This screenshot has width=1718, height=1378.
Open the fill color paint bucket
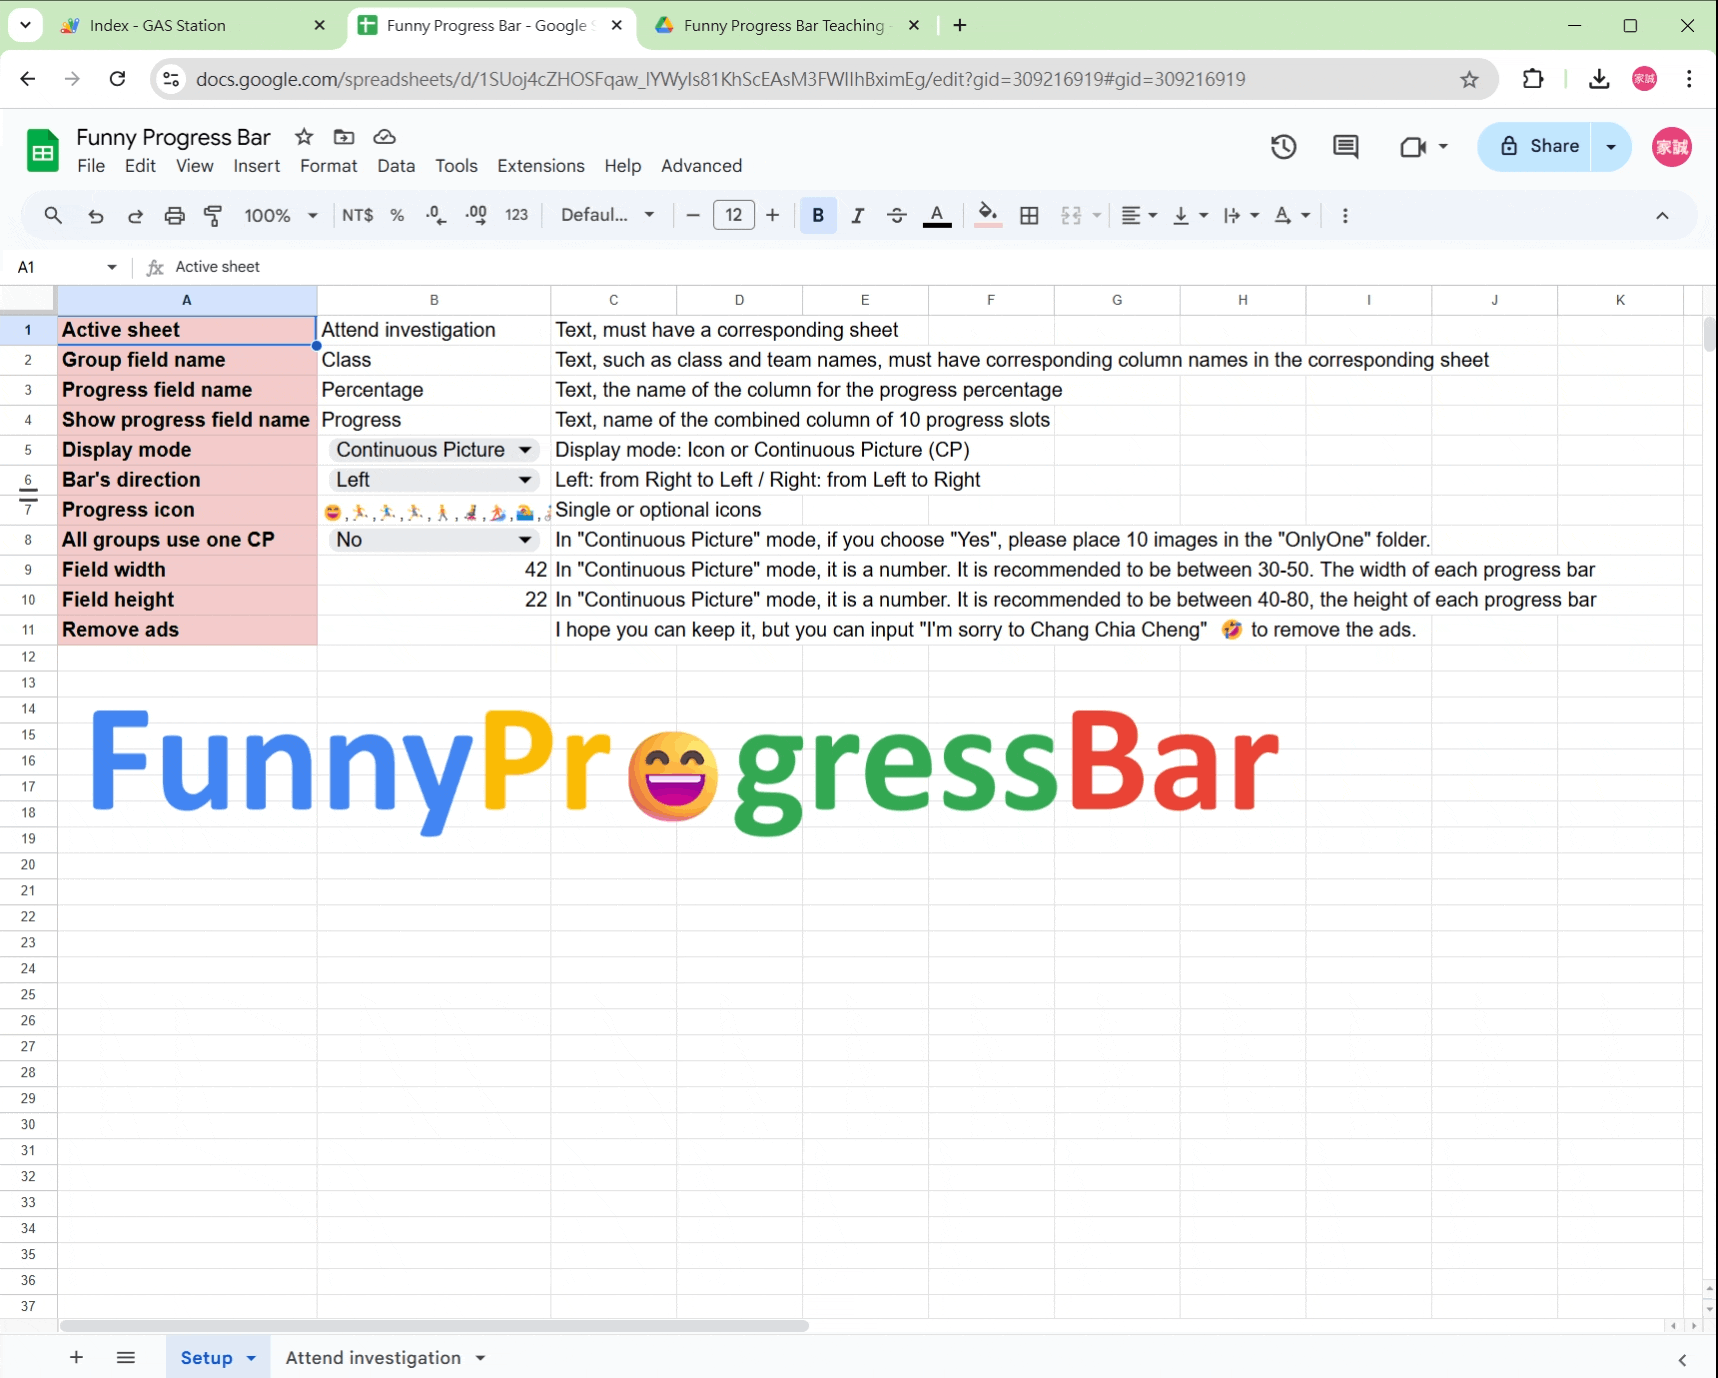[987, 215]
